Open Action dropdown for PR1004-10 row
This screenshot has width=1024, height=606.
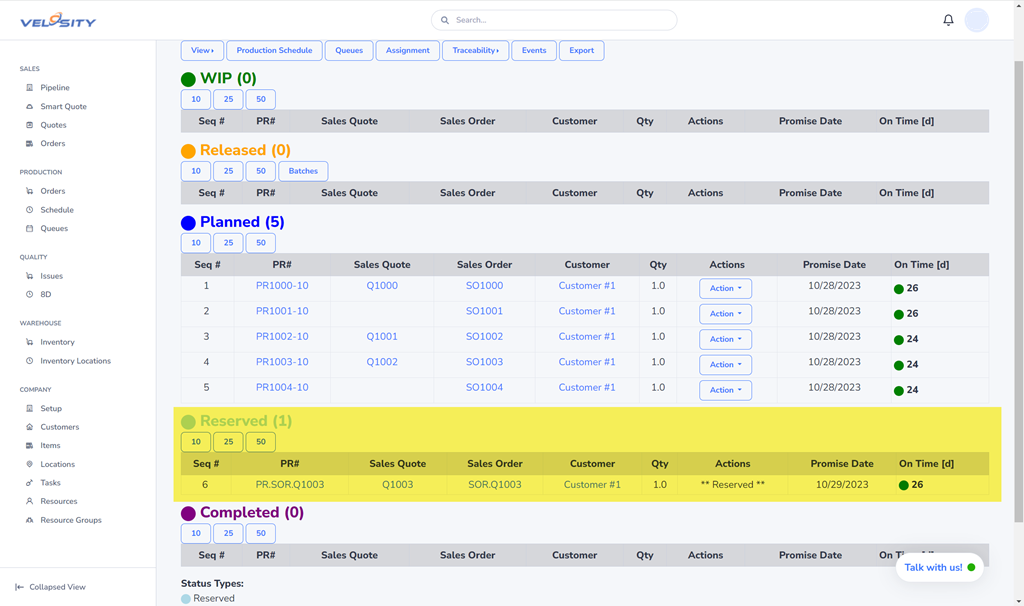[x=725, y=390]
